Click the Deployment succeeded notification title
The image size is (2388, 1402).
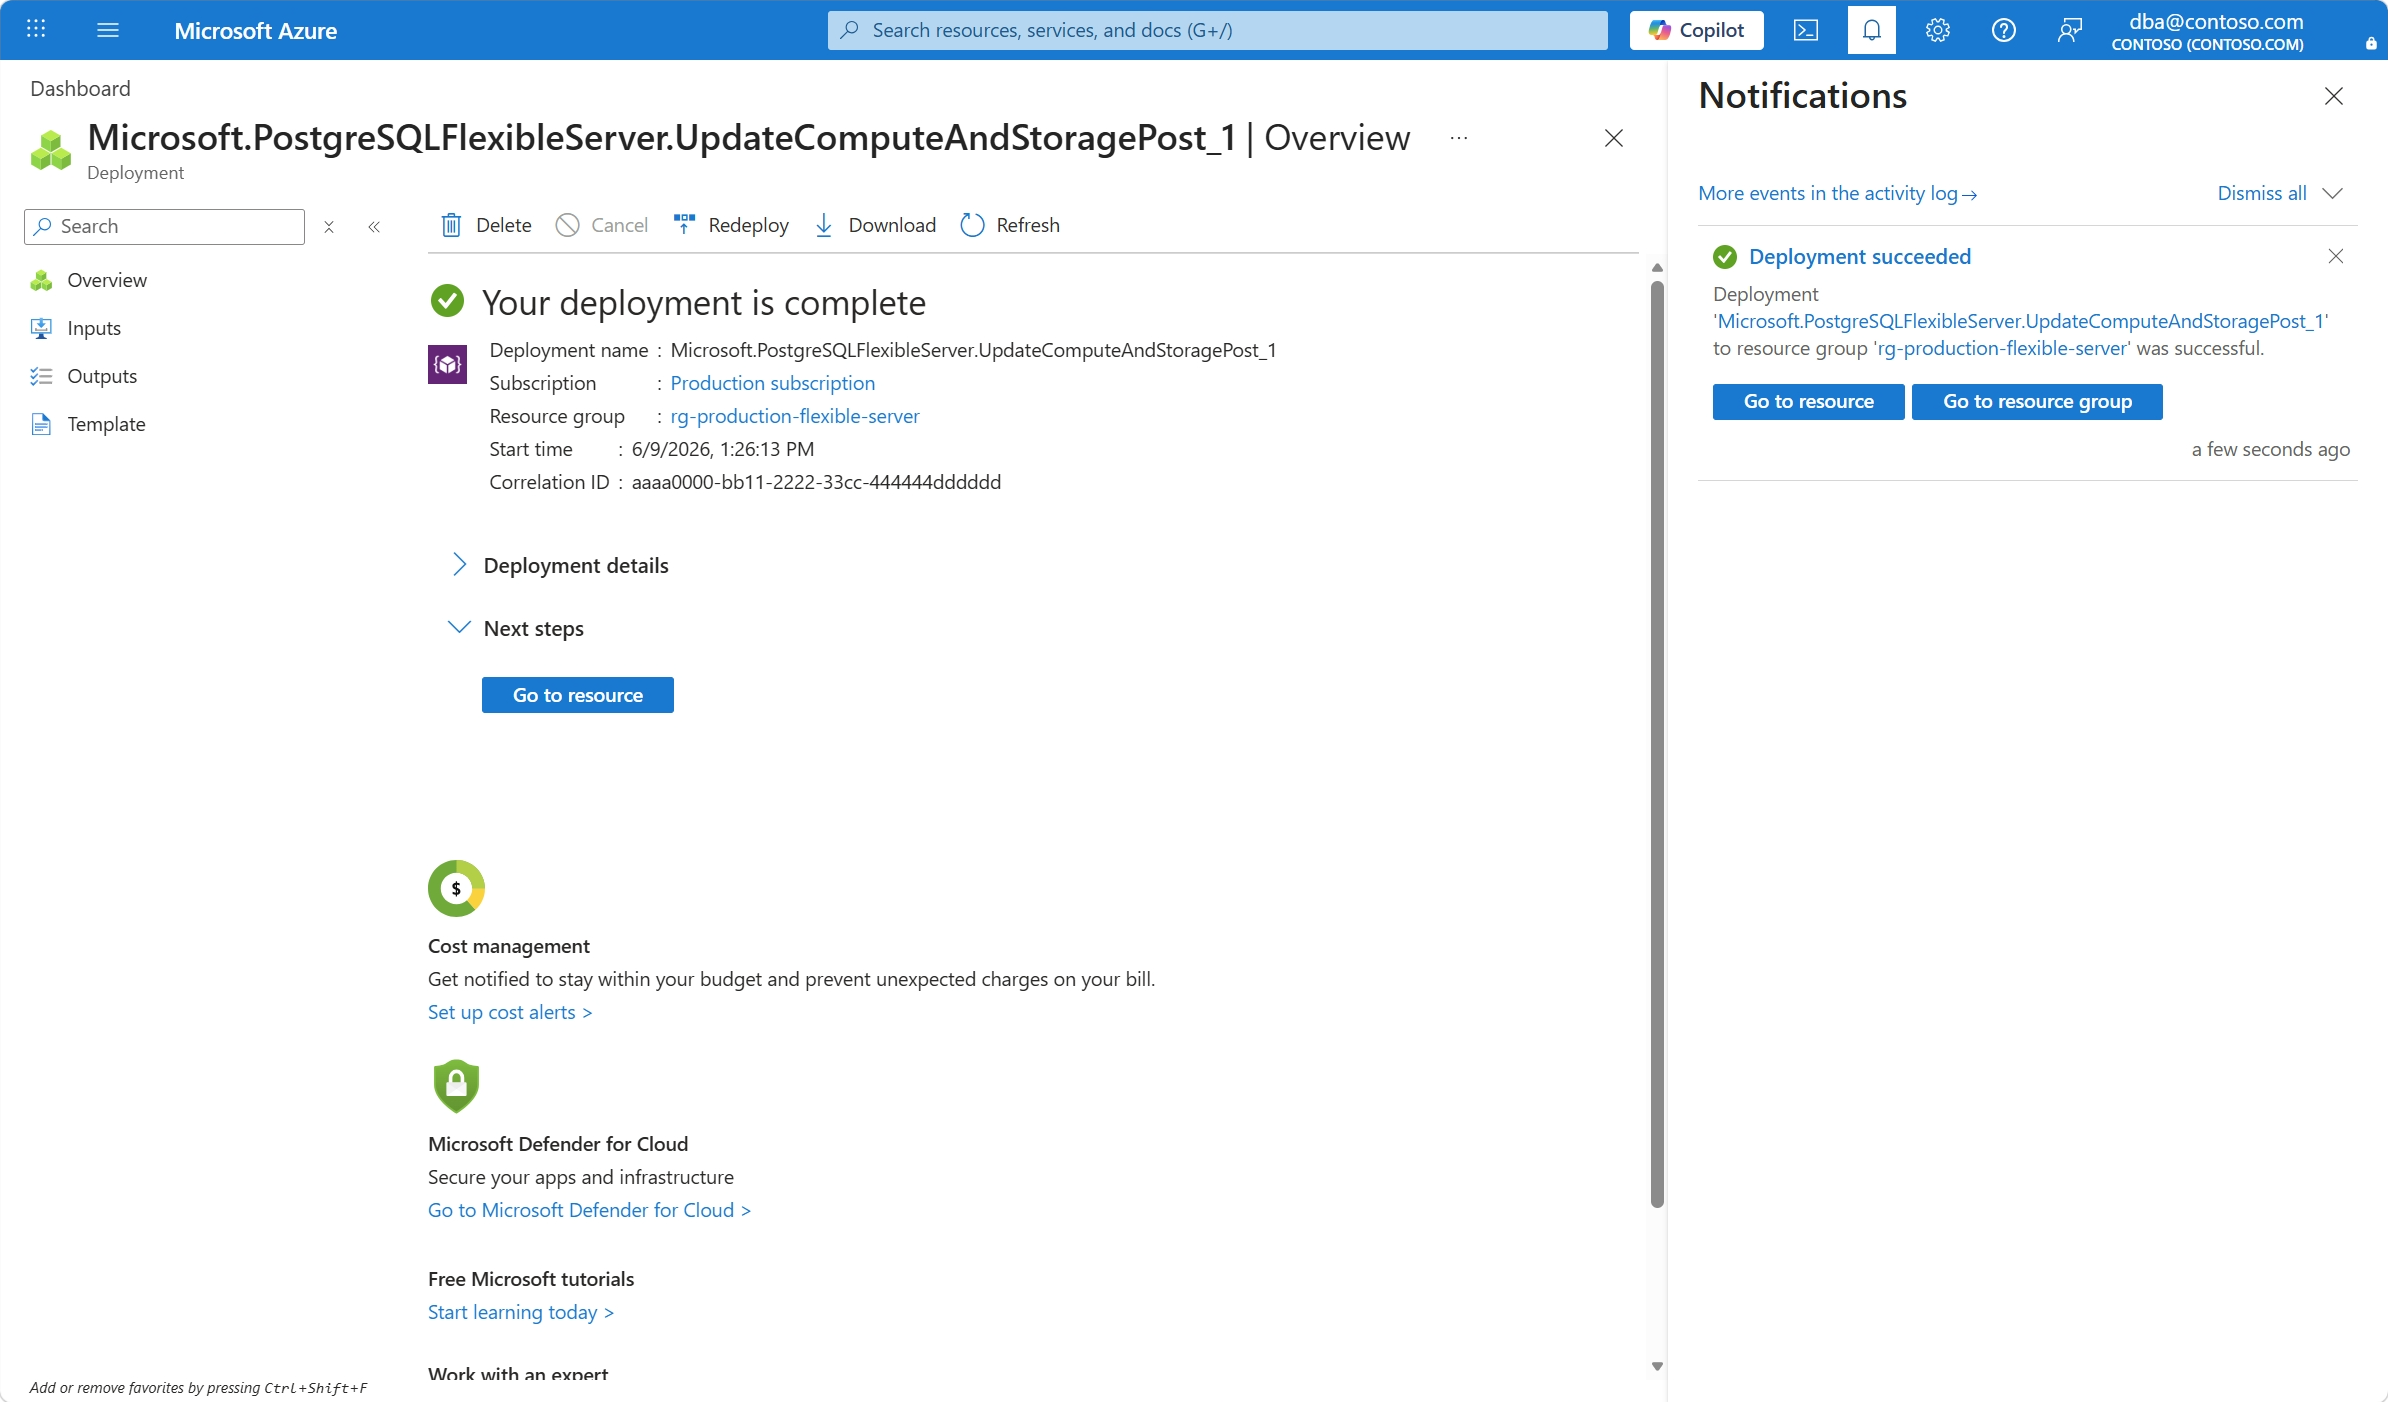point(1860,257)
